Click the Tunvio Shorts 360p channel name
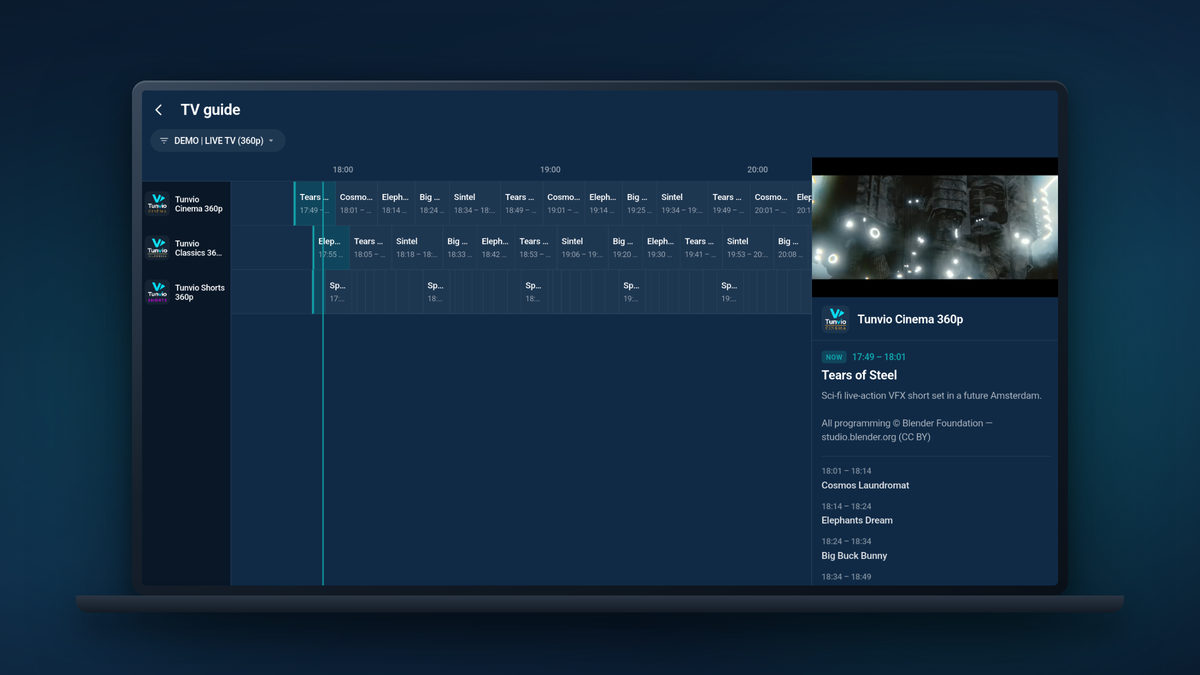1200x675 pixels. pyautogui.click(x=200, y=292)
